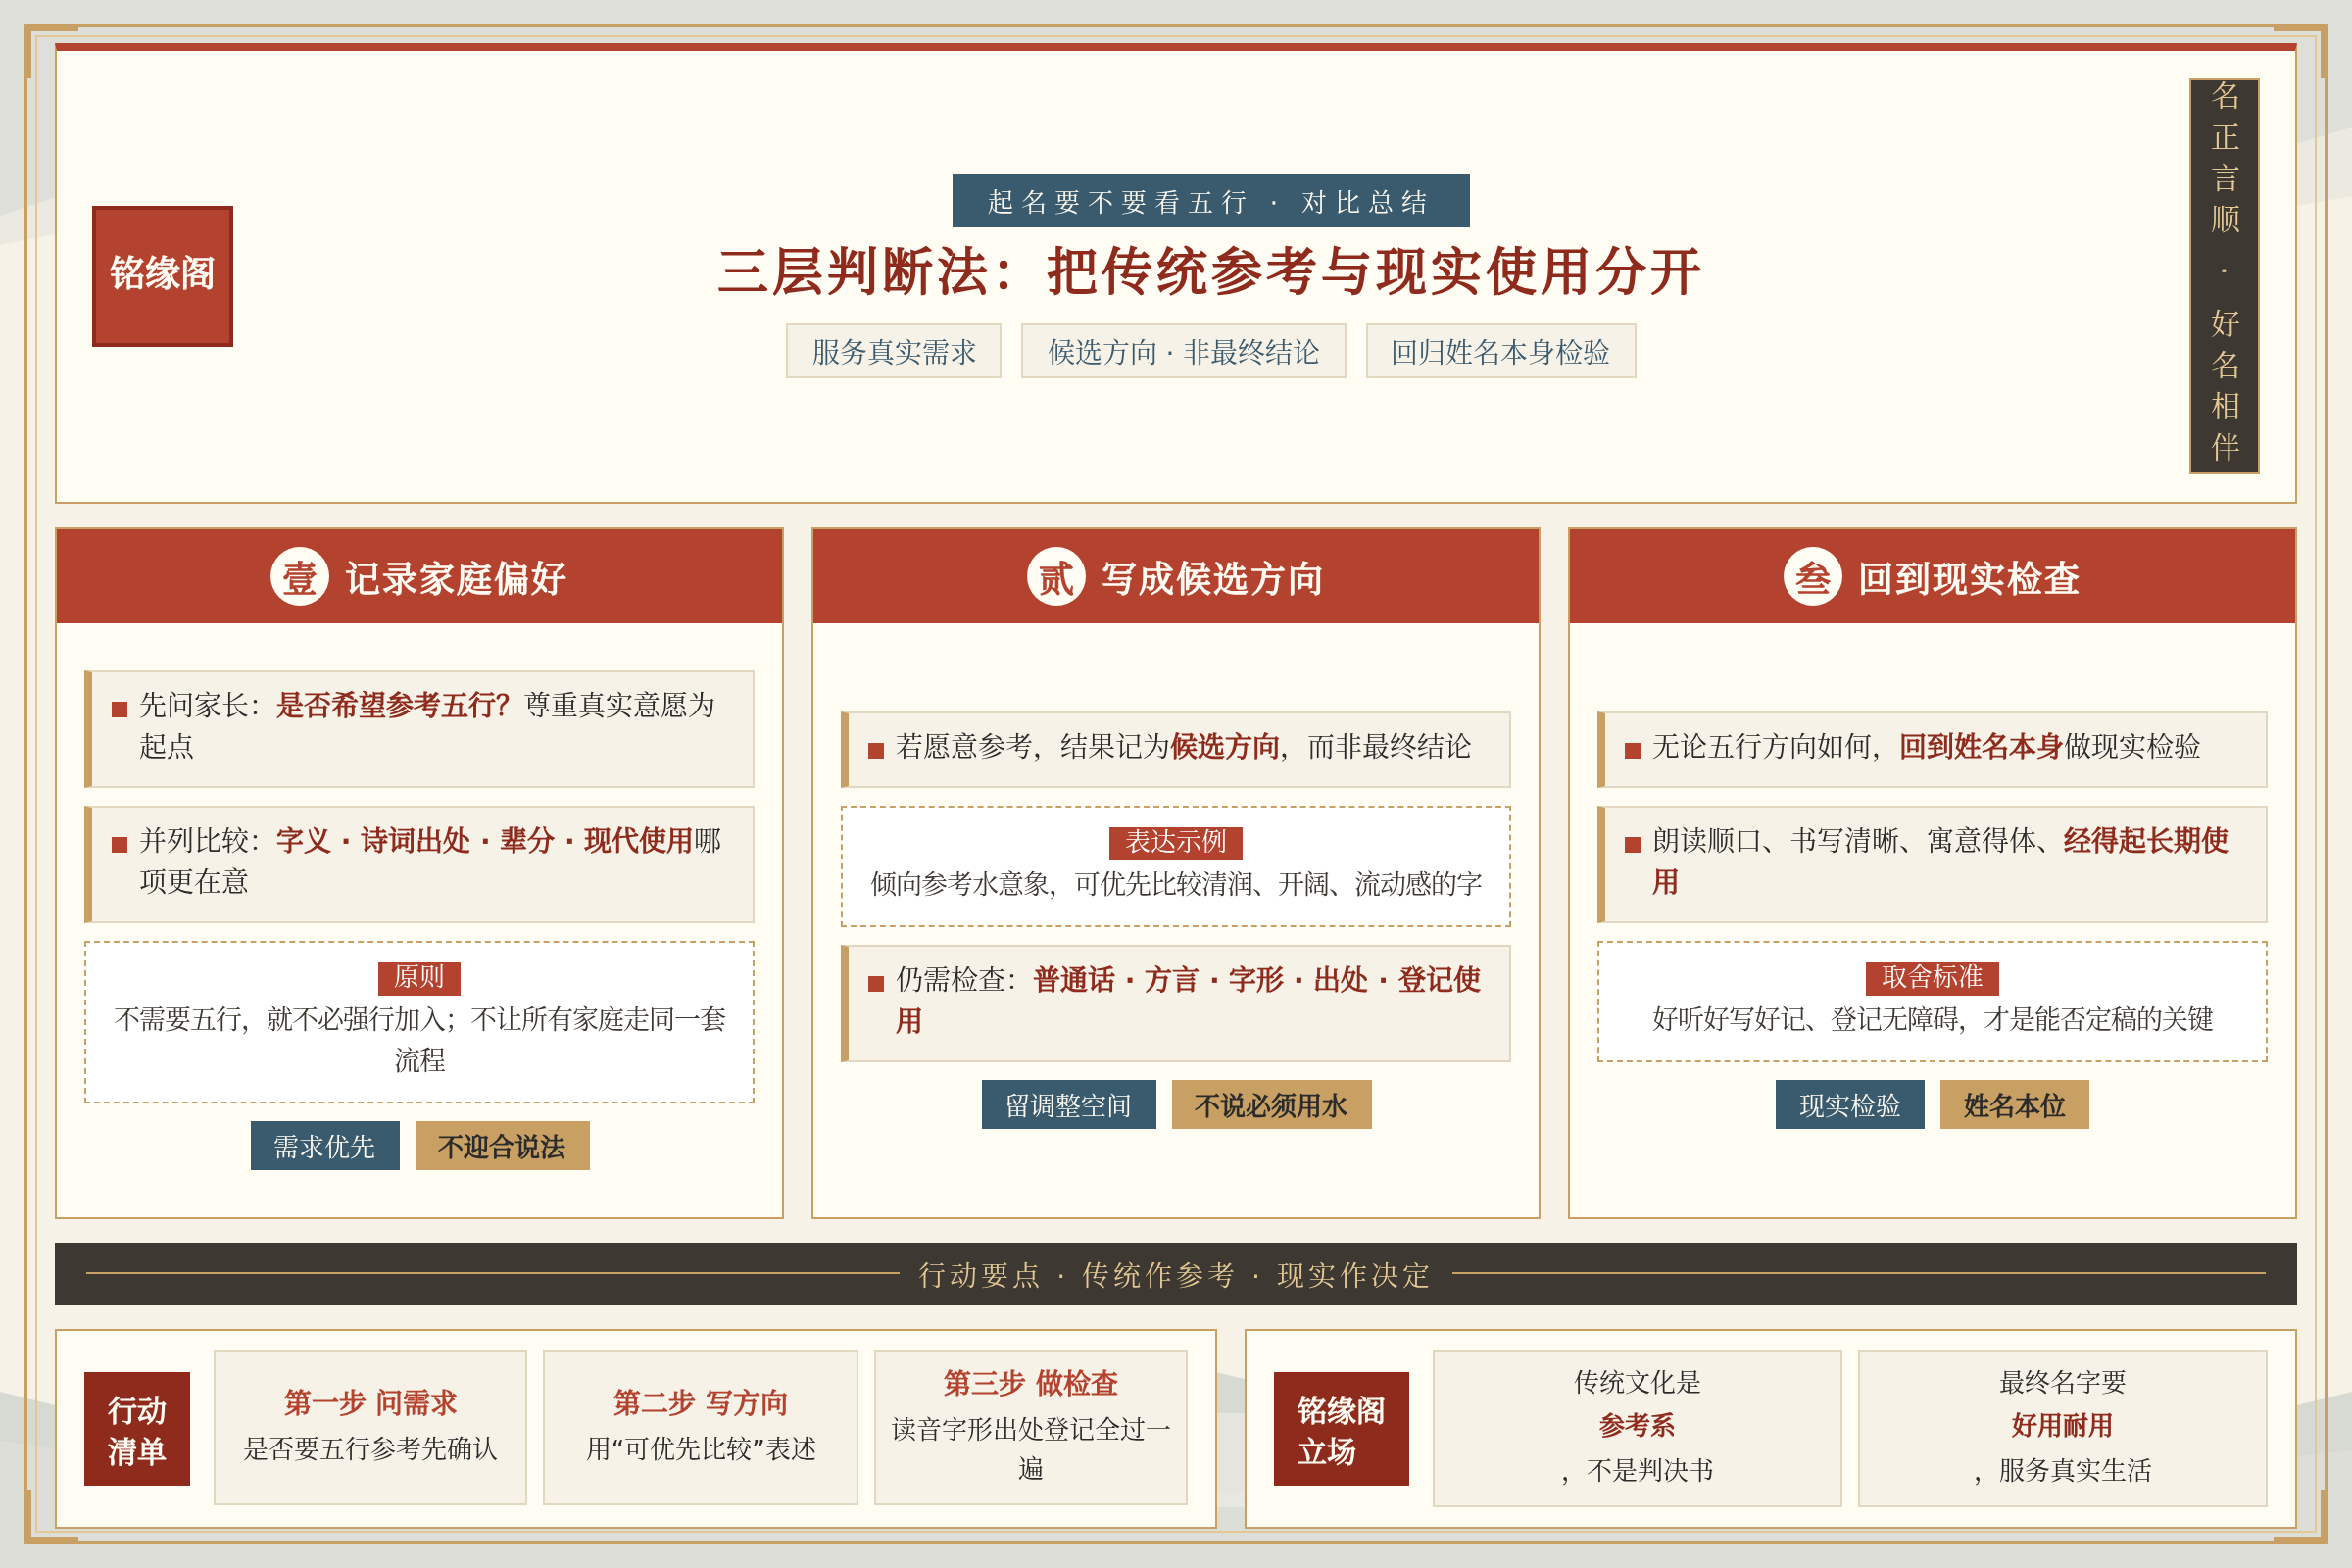Click the 不需要五行 principle text
Image resolution: width=2352 pixels, height=1568 pixels.
[419, 1040]
